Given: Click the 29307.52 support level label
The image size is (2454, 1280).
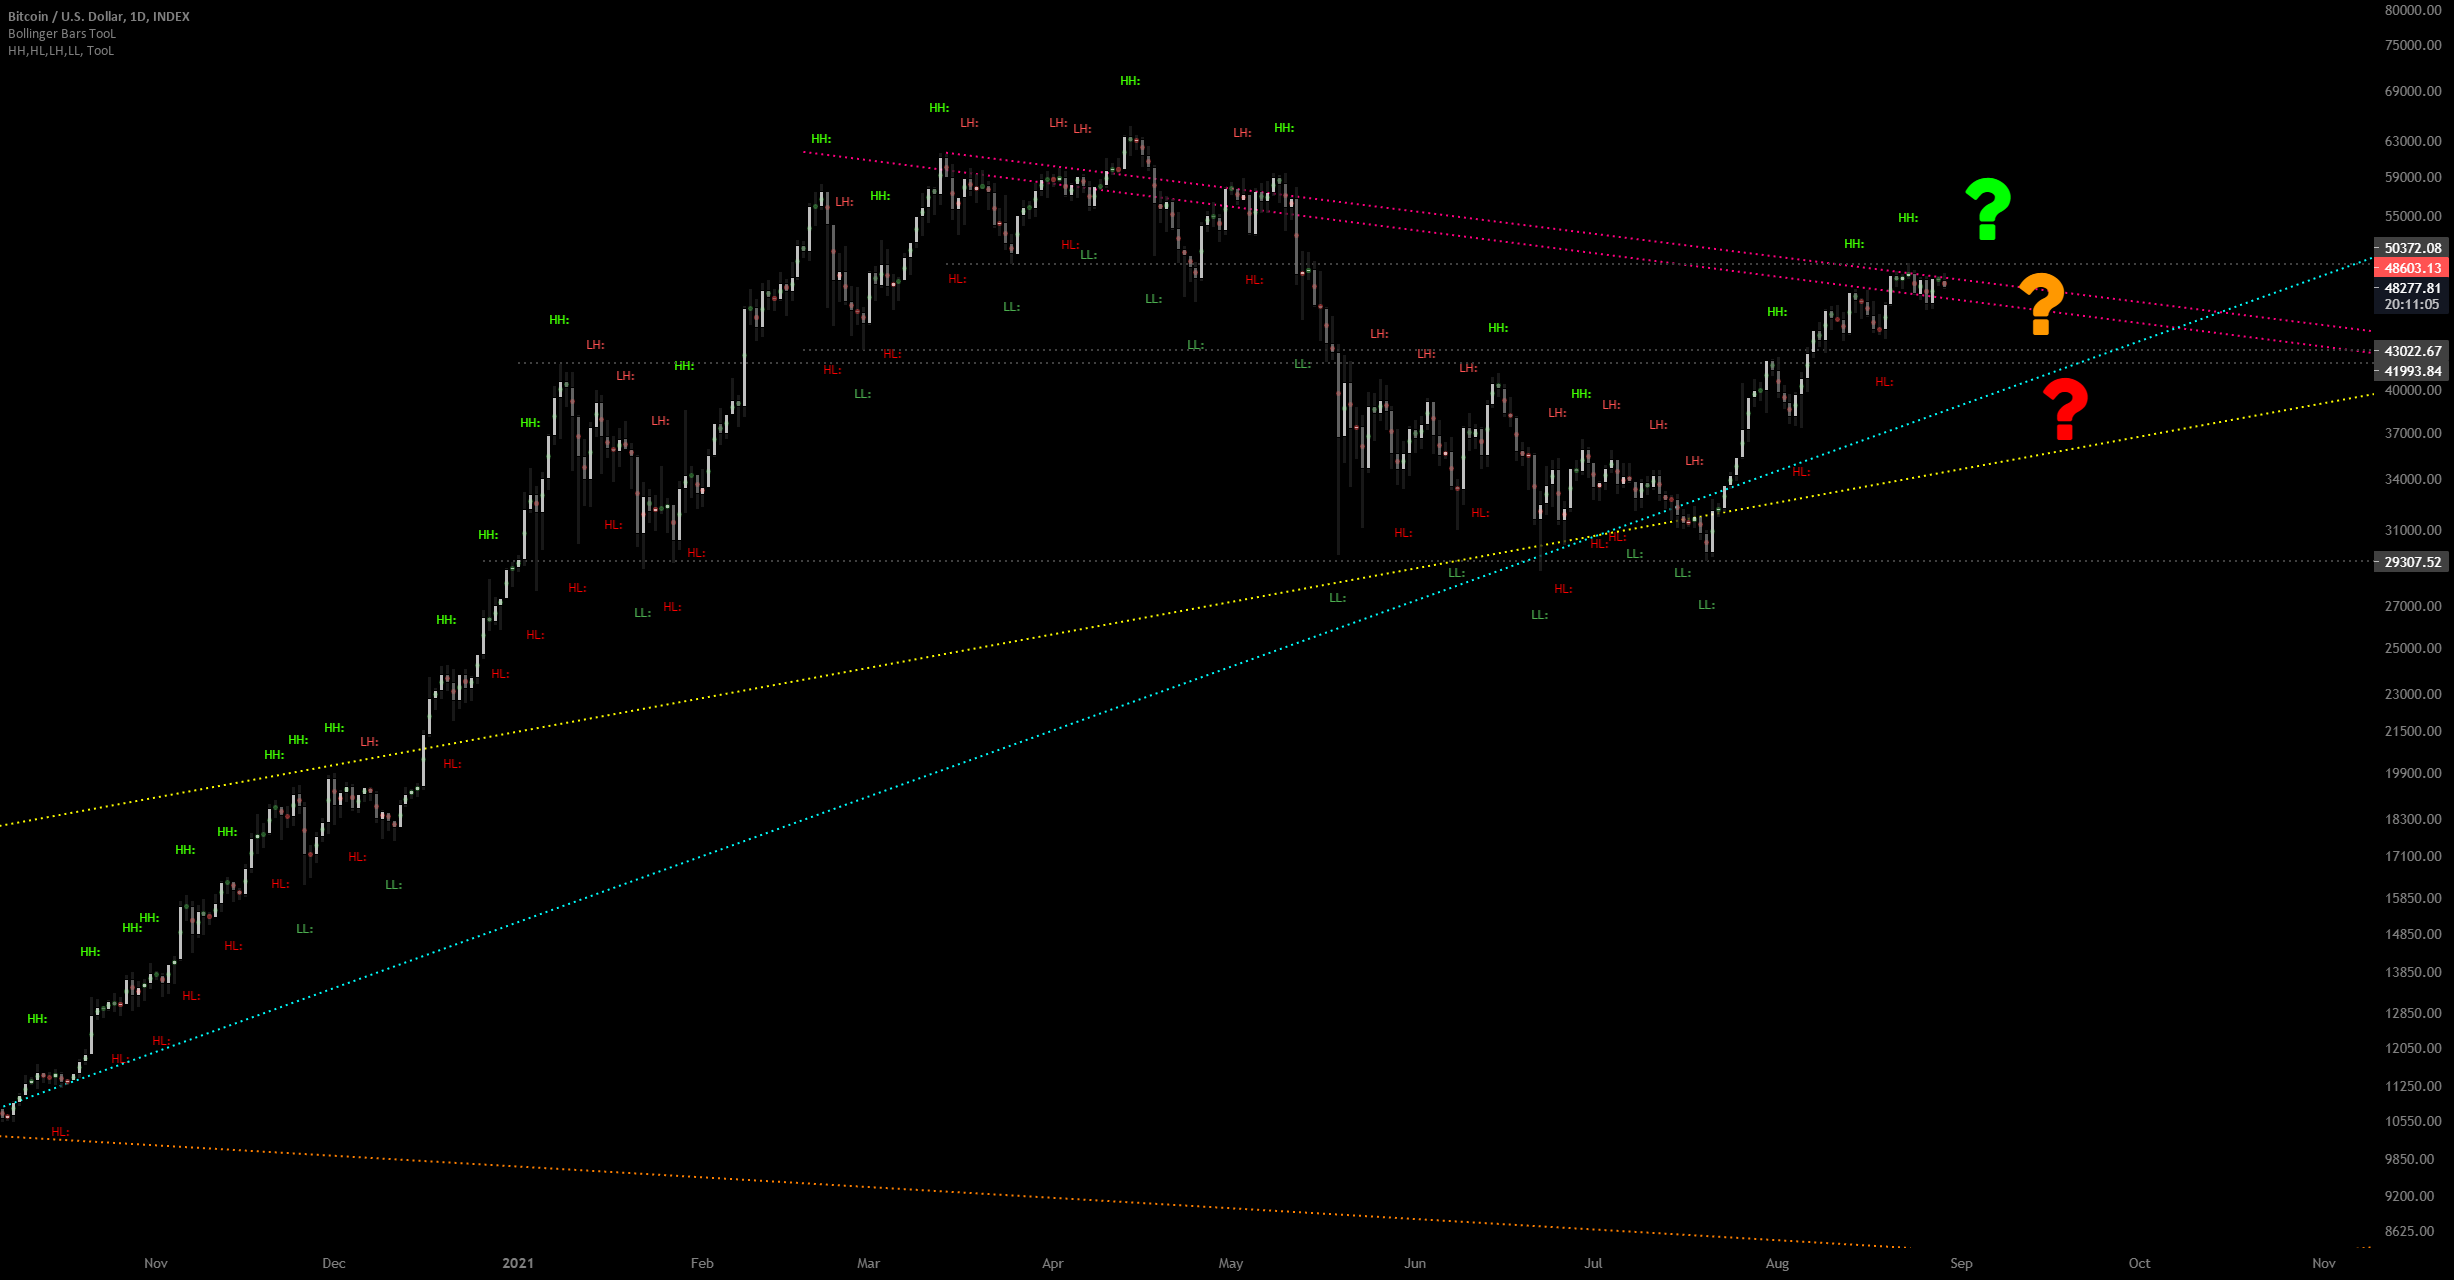Looking at the screenshot, I should click(x=2412, y=562).
